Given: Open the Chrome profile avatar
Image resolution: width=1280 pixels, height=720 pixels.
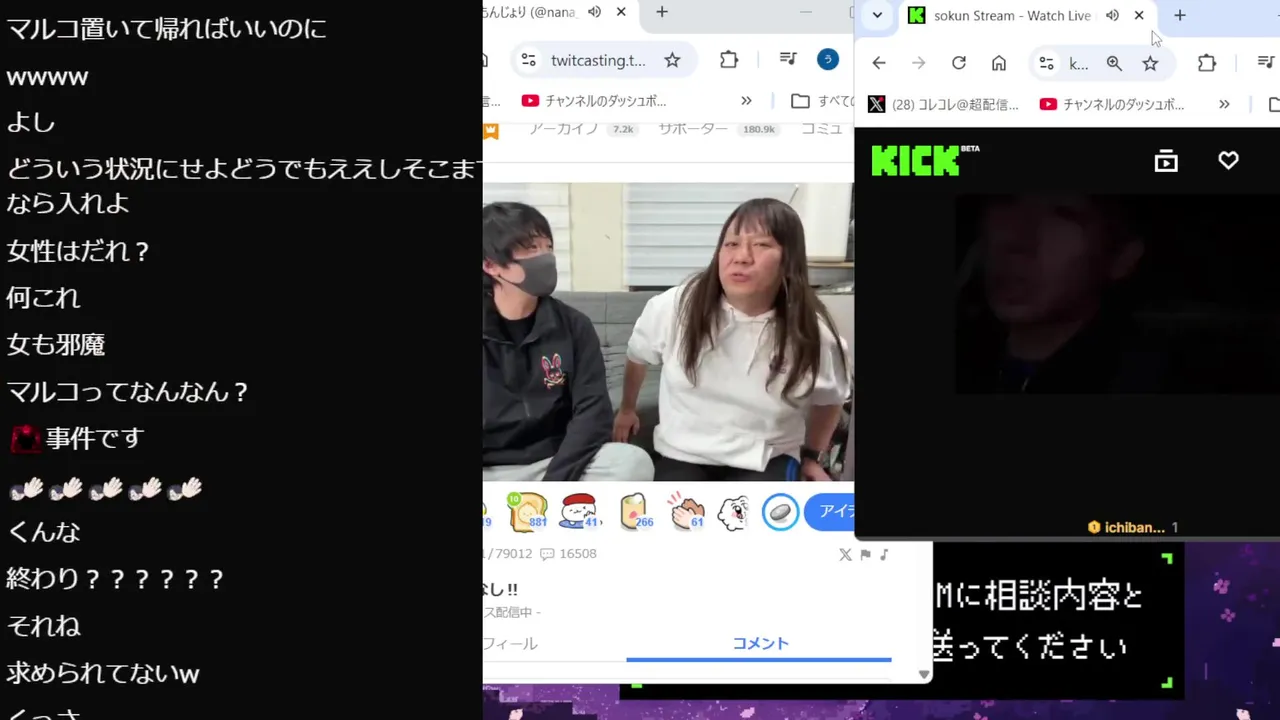Looking at the screenshot, I should (x=827, y=60).
